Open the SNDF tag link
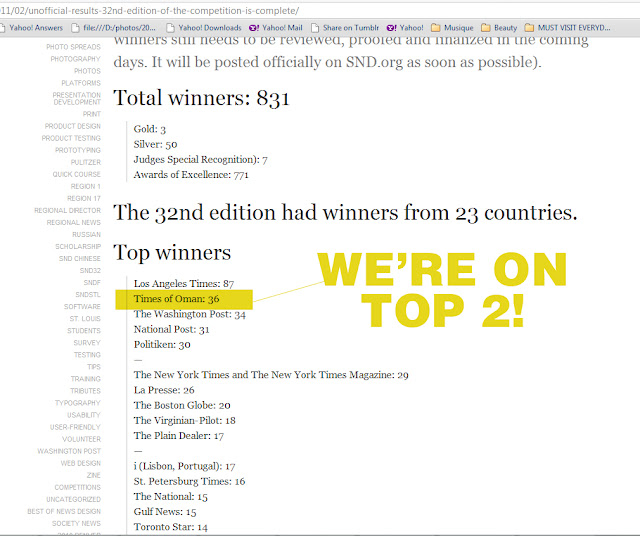 point(92,282)
